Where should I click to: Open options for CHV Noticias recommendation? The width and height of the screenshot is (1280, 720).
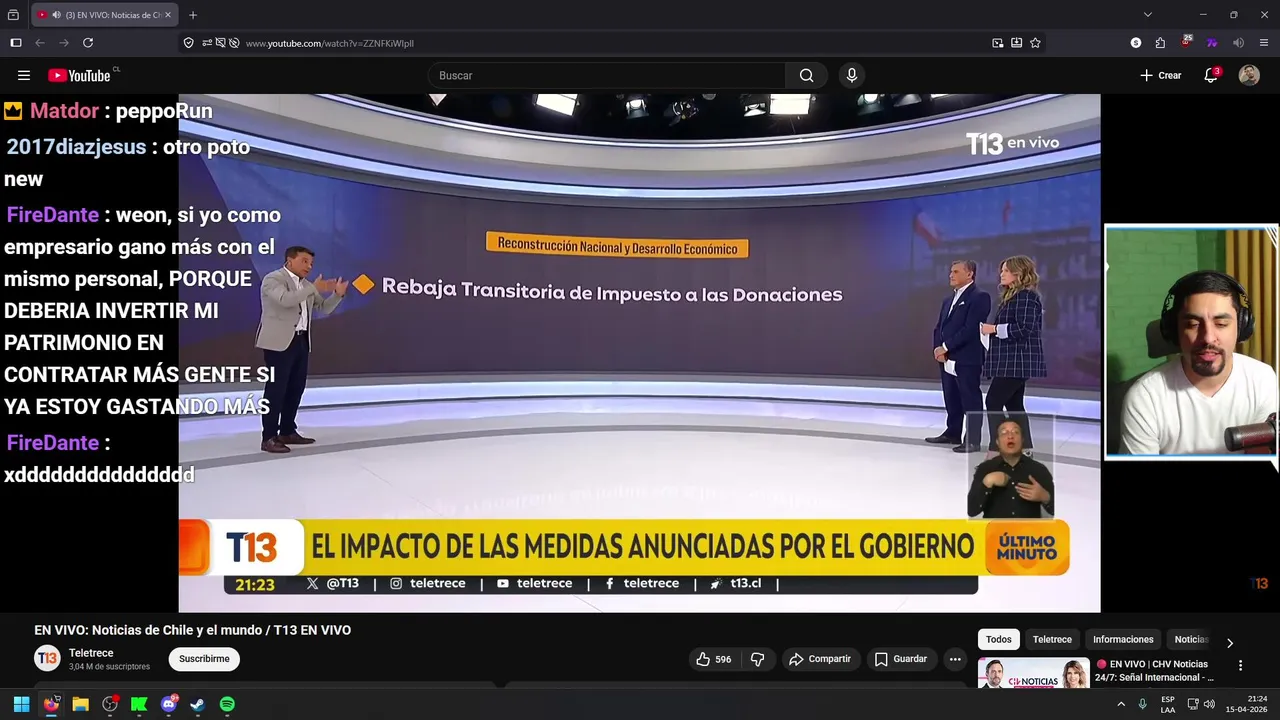tap(1240, 665)
